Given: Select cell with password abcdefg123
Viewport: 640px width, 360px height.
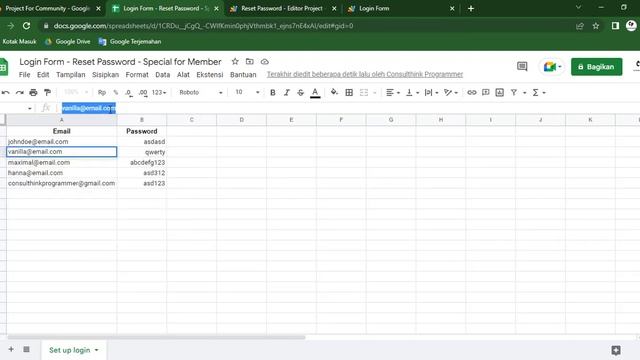Looking at the screenshot, I should [142, 162].
